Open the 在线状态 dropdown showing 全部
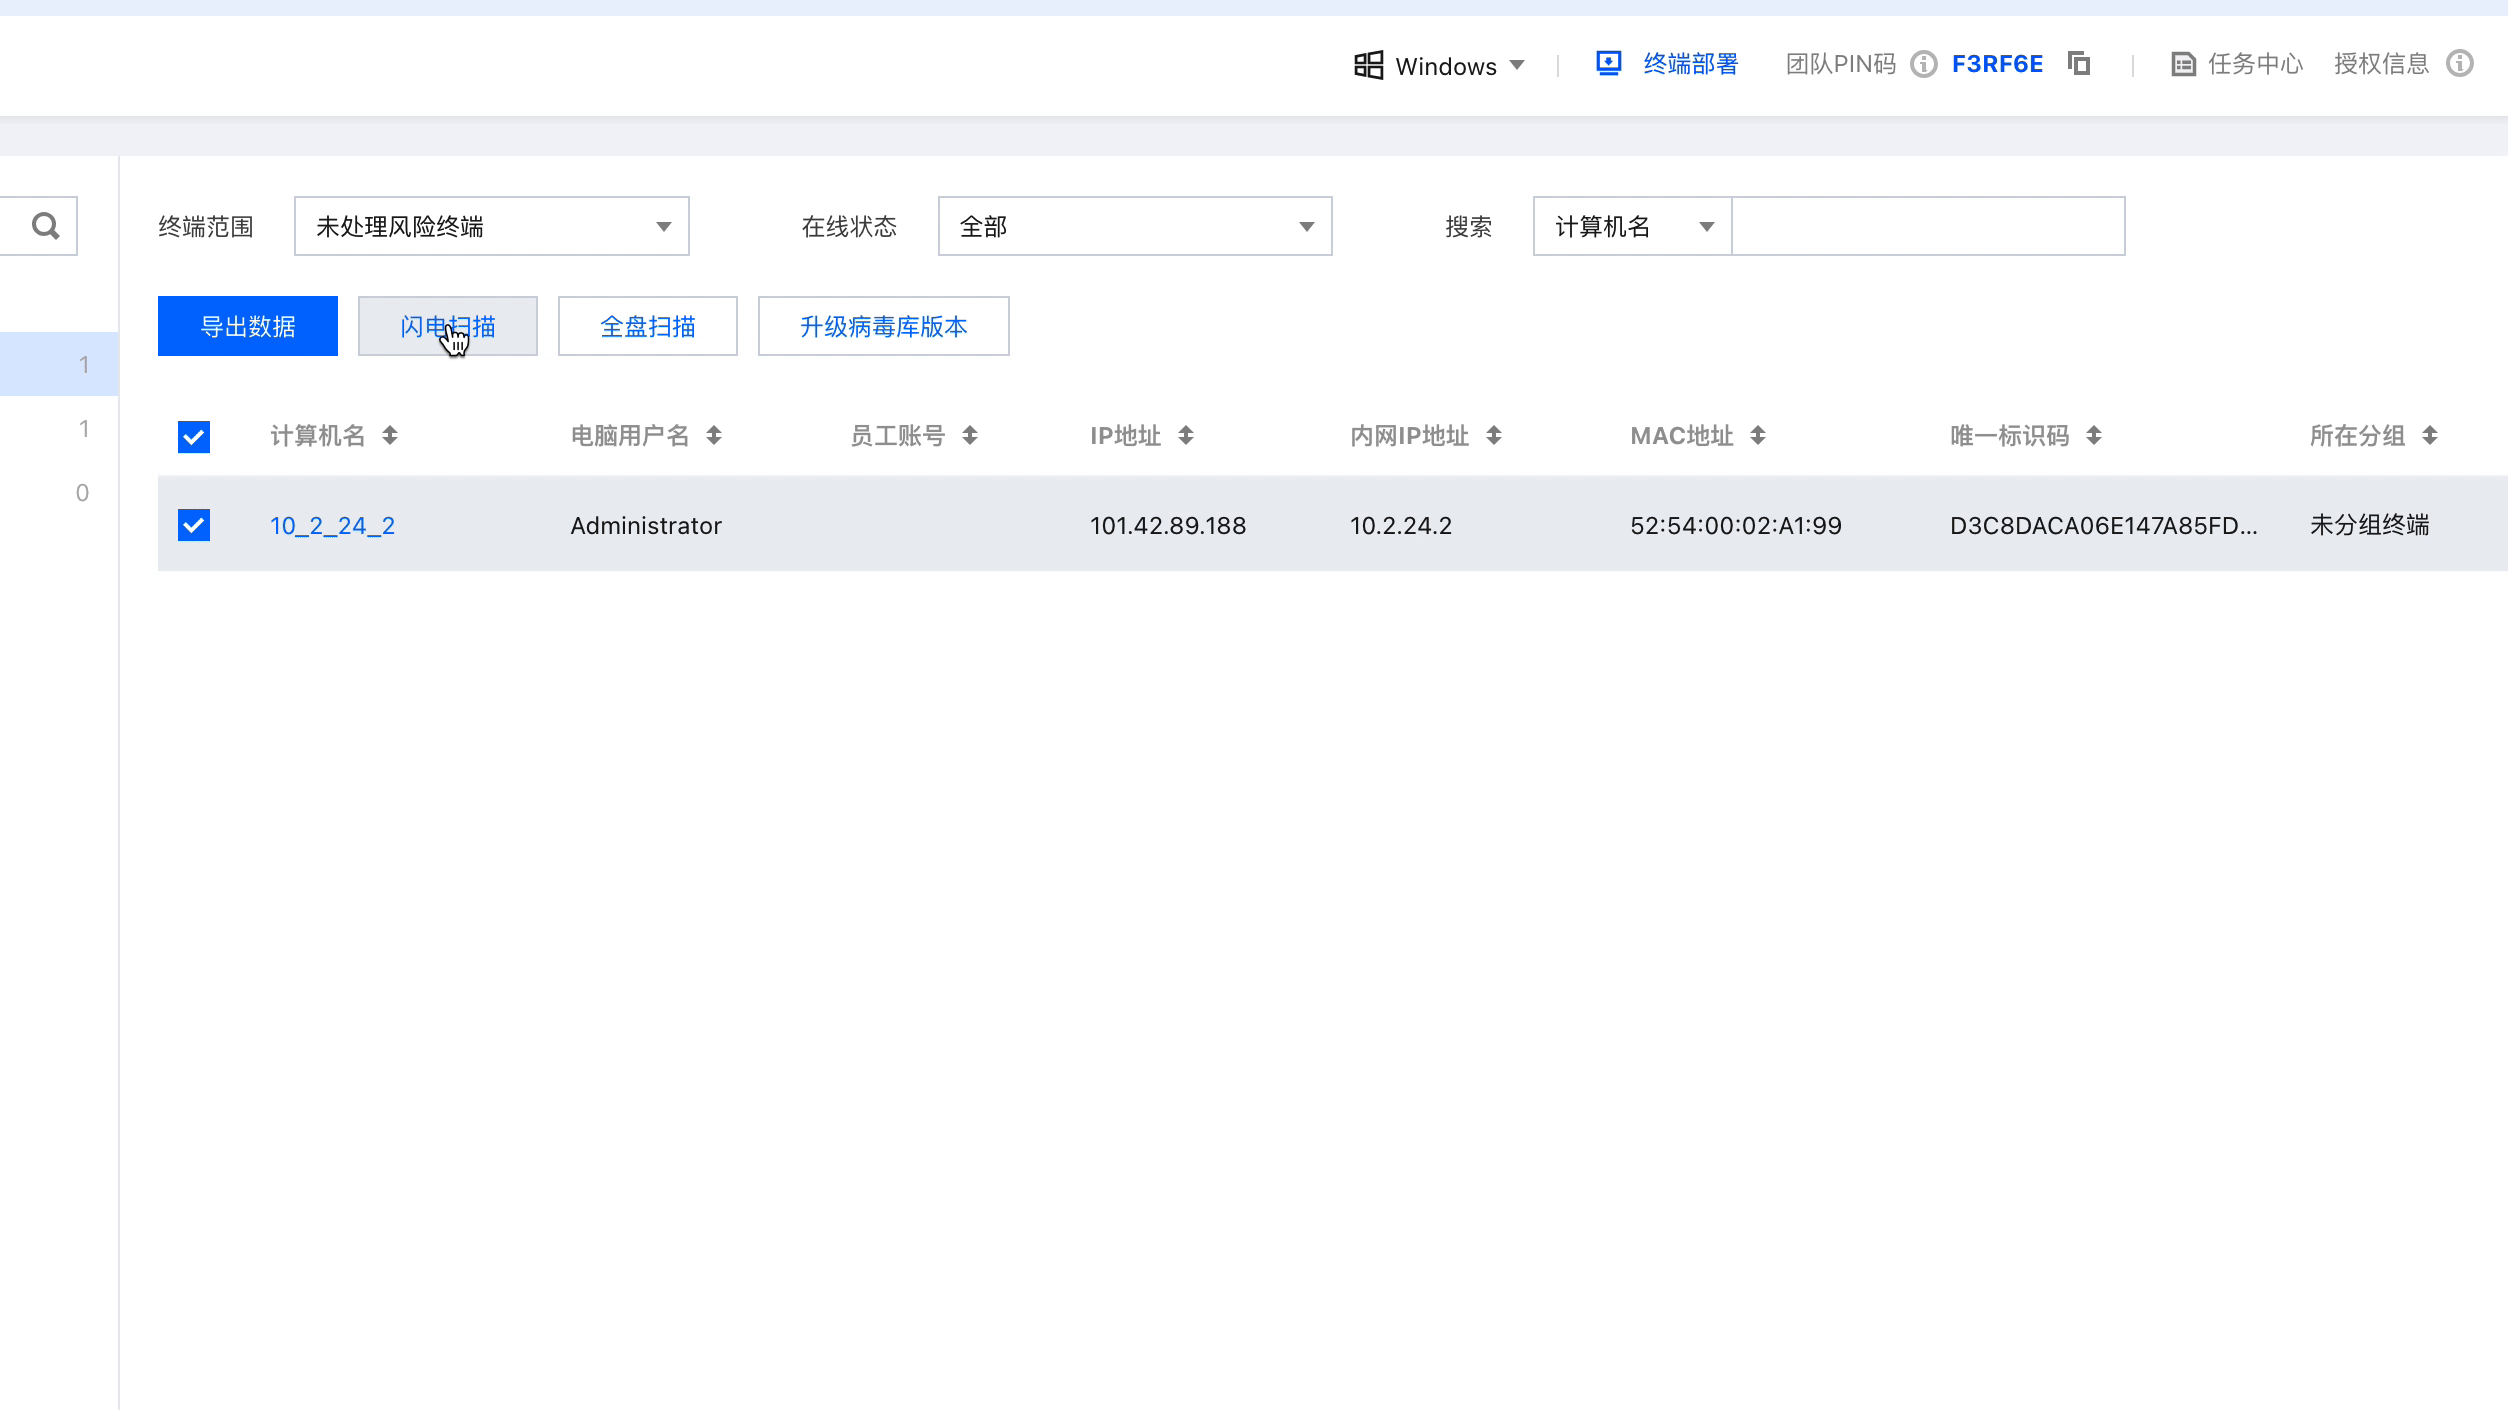This screenshot has width=2508, height=1410. coord(1134,226)
